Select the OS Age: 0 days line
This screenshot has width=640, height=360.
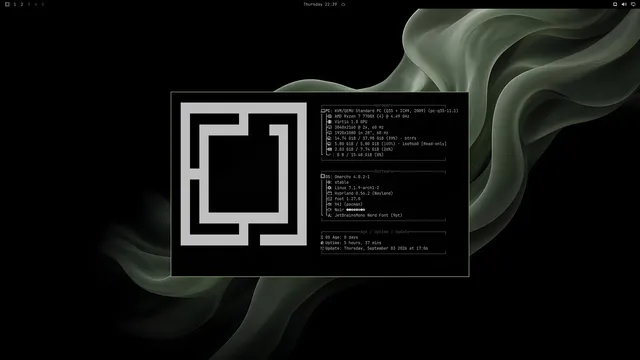point(342,237)
